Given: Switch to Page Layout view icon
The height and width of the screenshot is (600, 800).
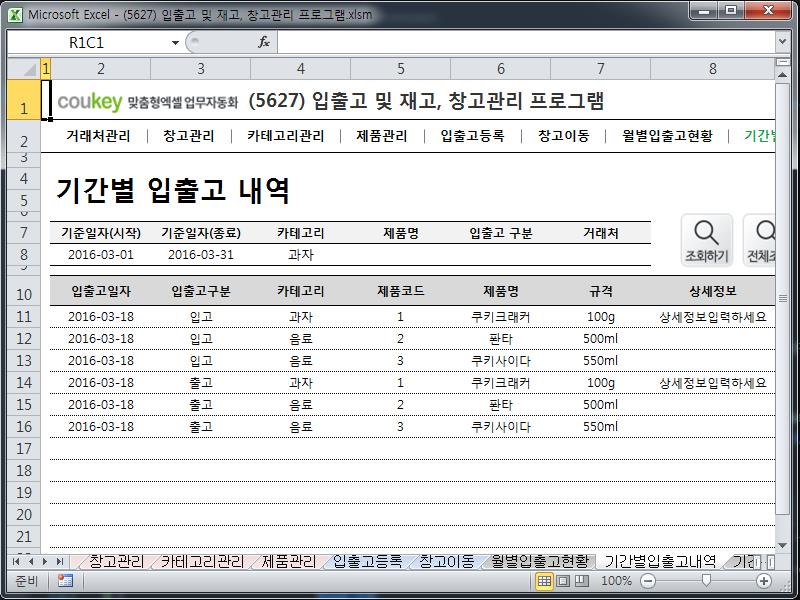Looking at the screenshot, I should coord(563,581).
